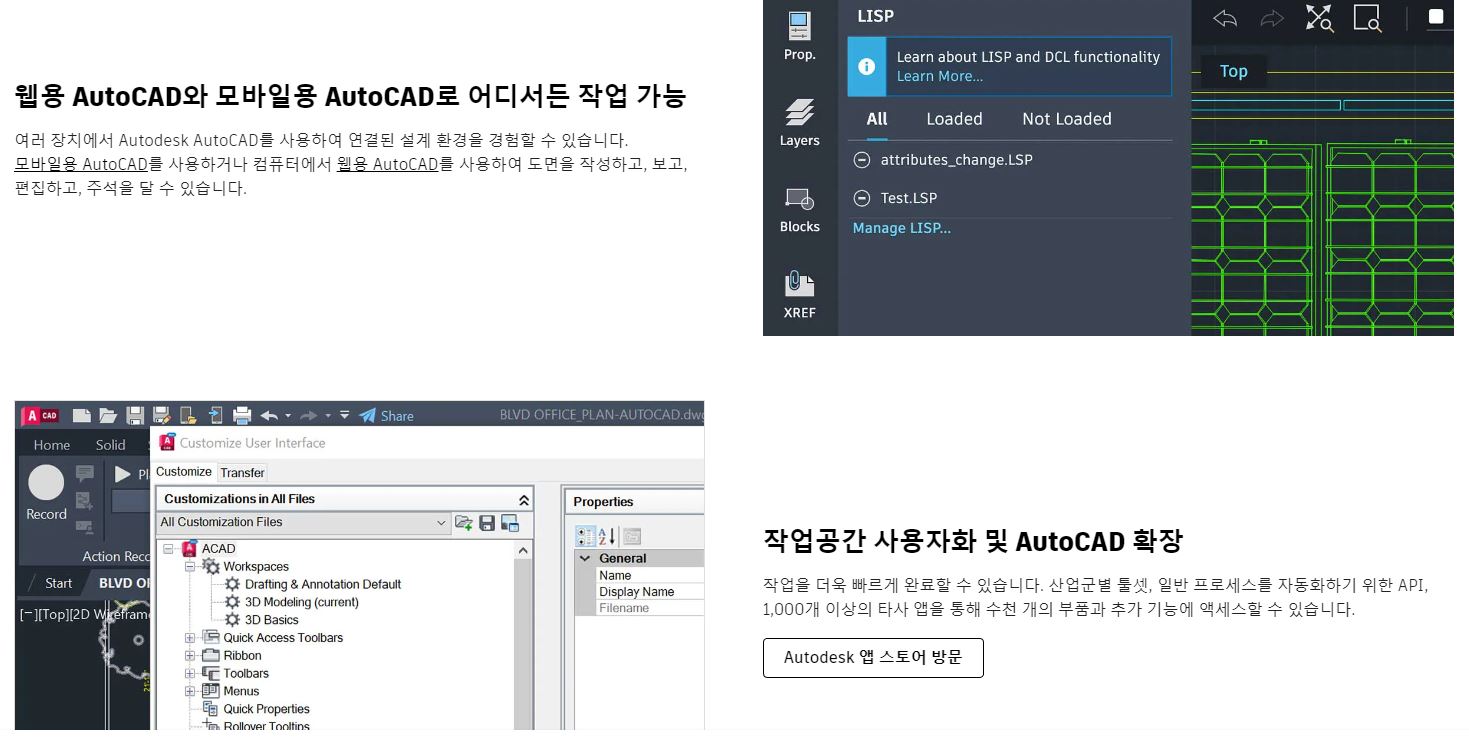Click the Open folder icon in quick access
This screenshot has height=743, width=1469.
108,416
